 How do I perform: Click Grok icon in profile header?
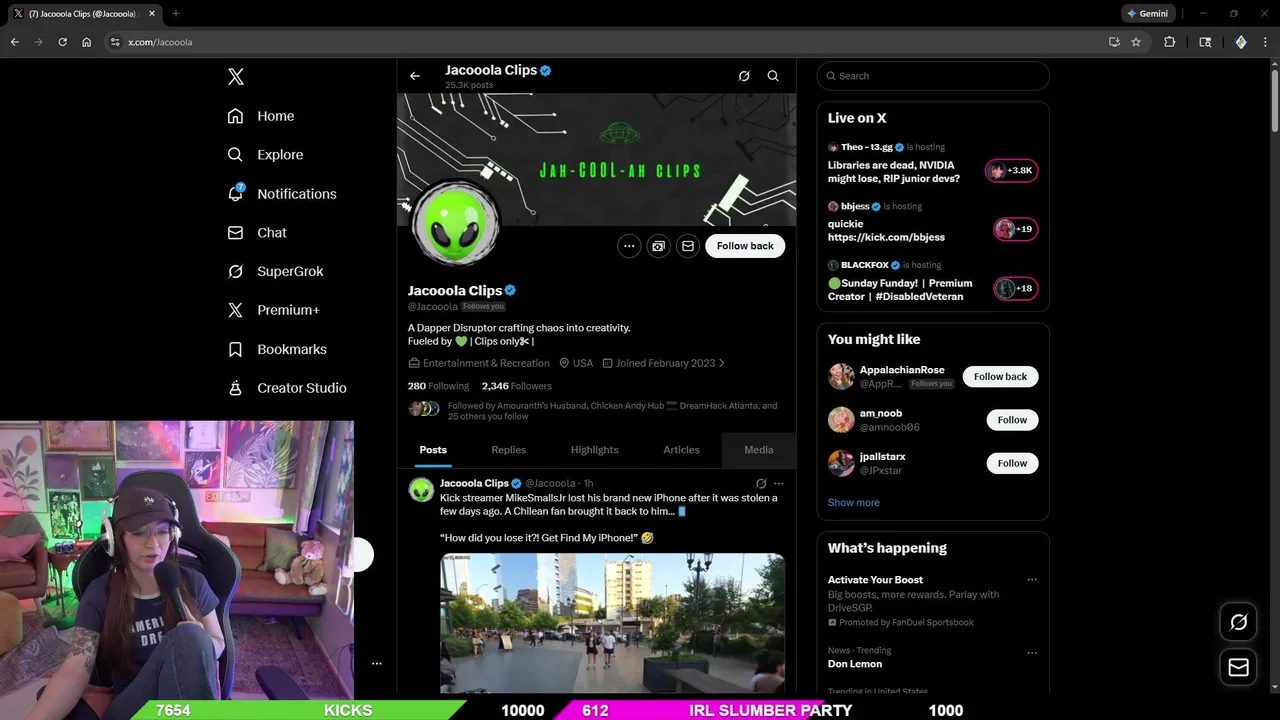point(744,76)
